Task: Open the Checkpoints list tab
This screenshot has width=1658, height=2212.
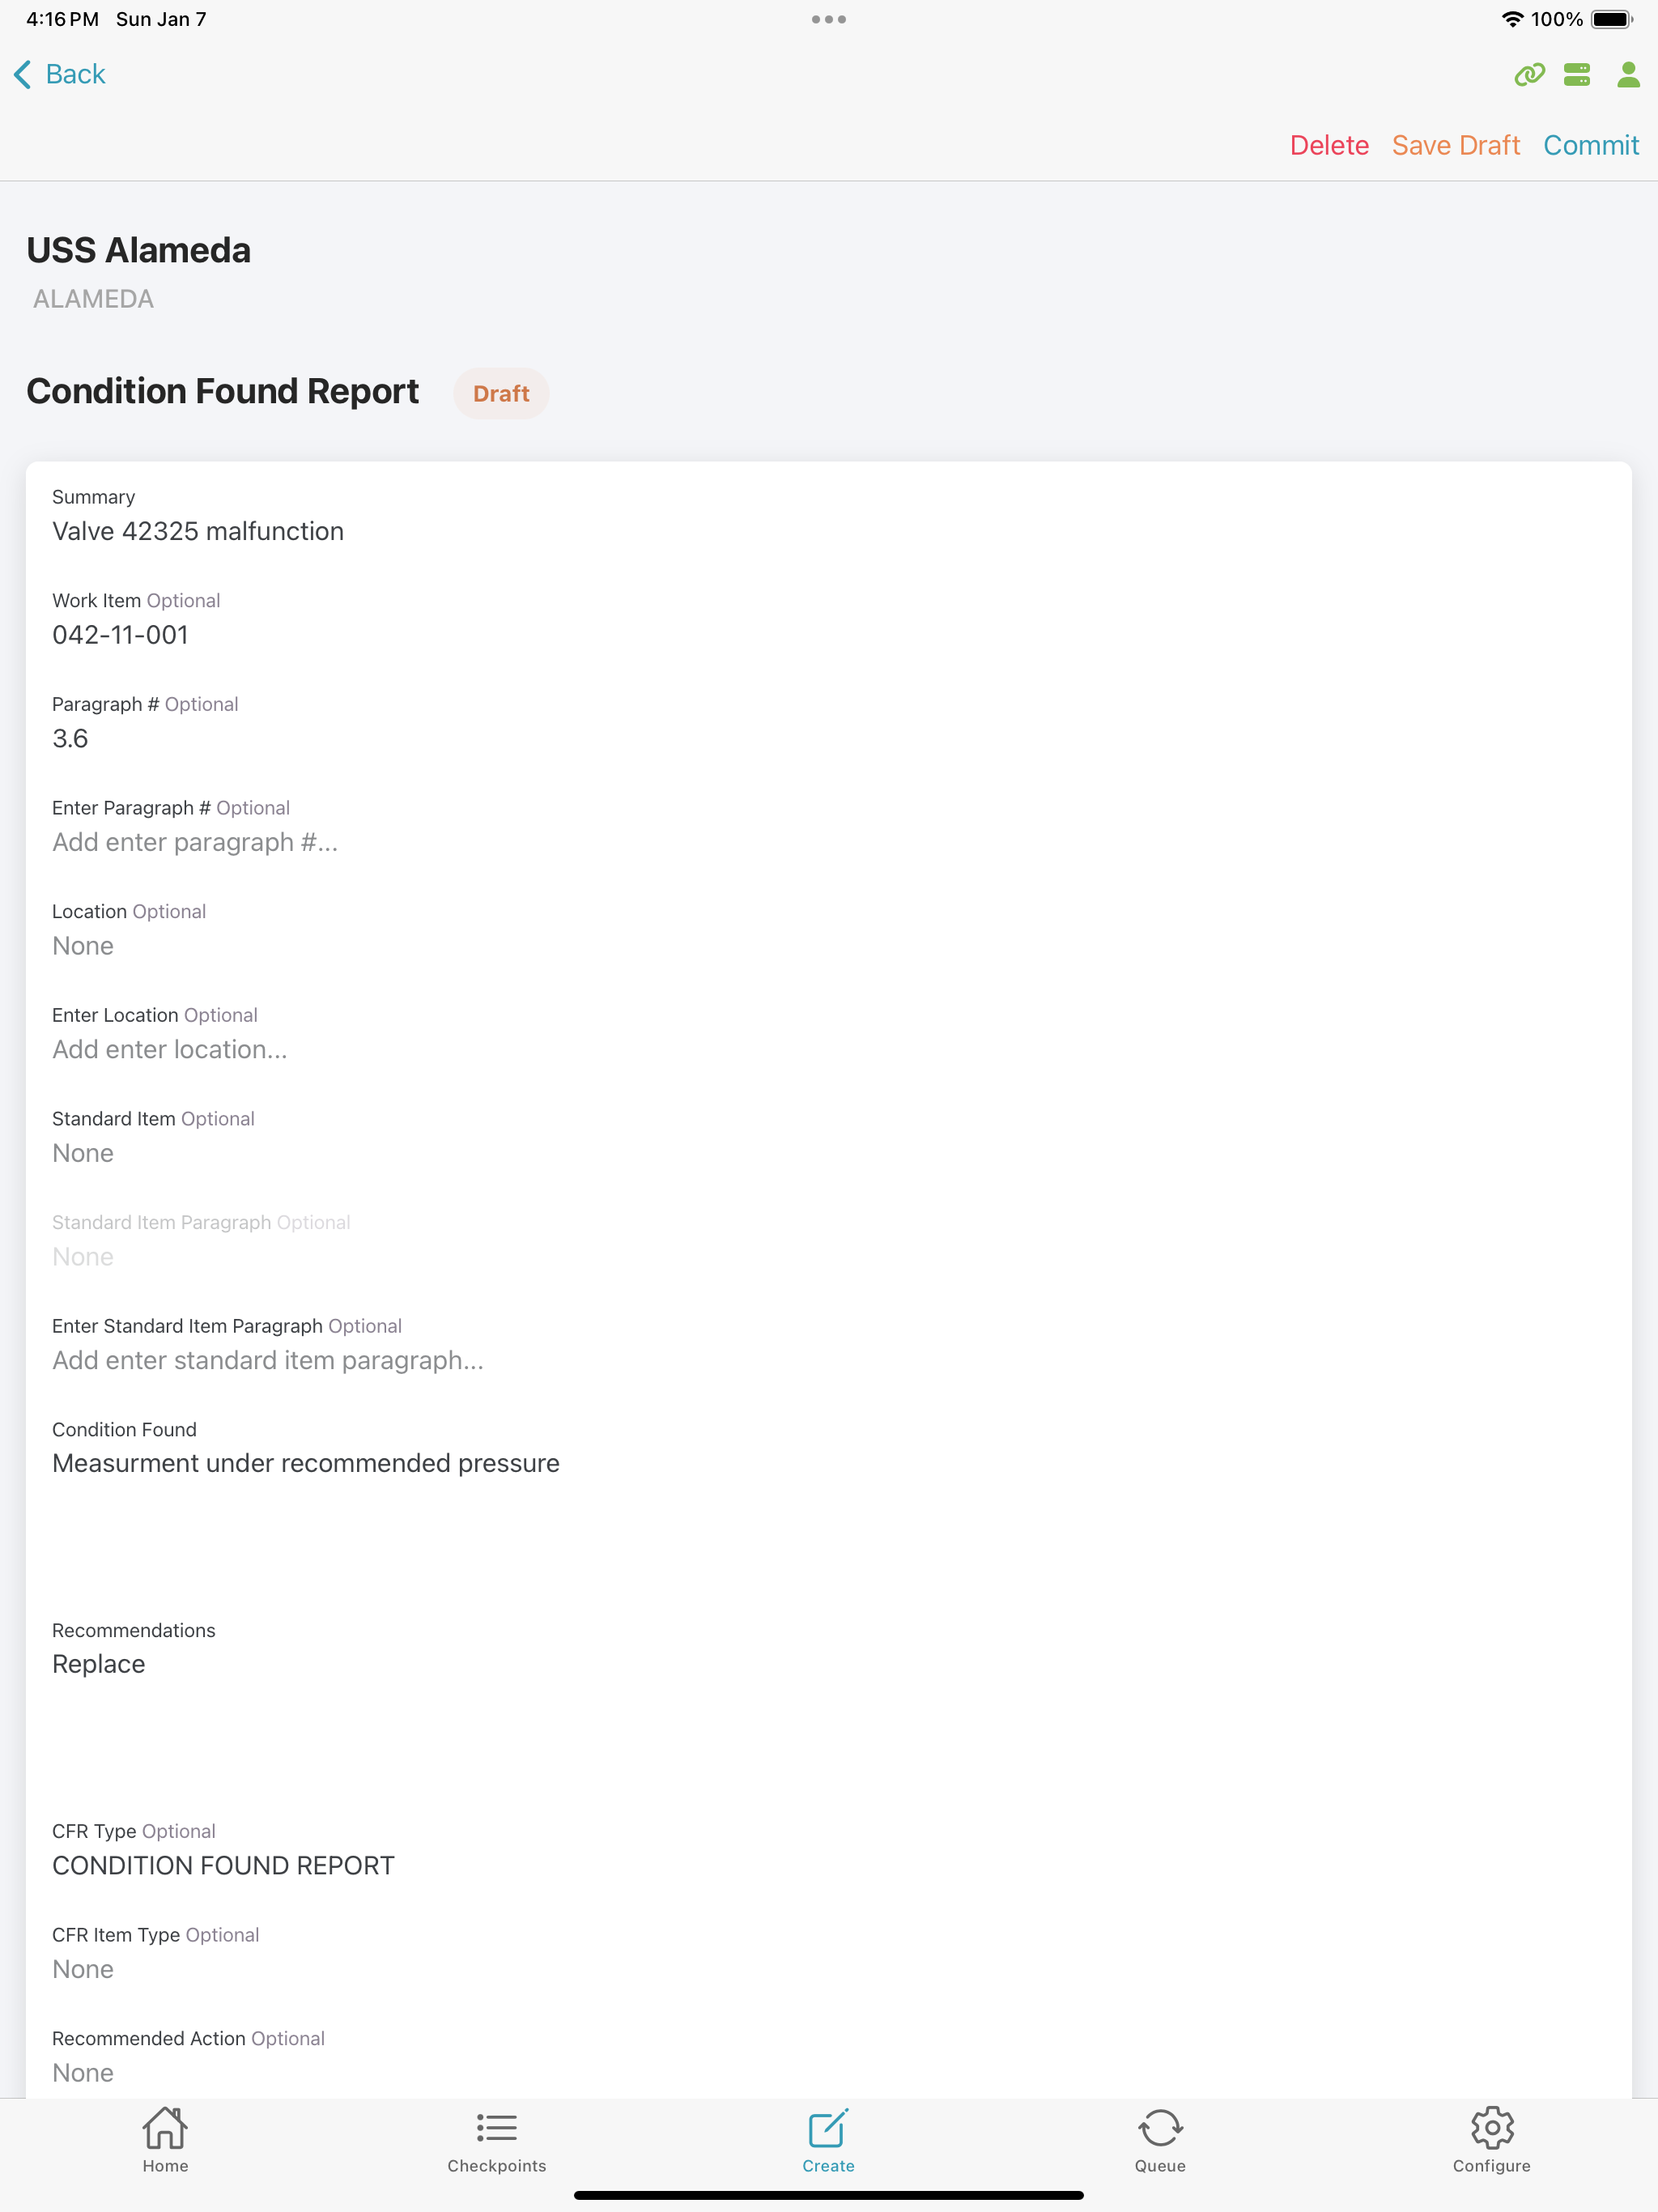Action: 496,2140
